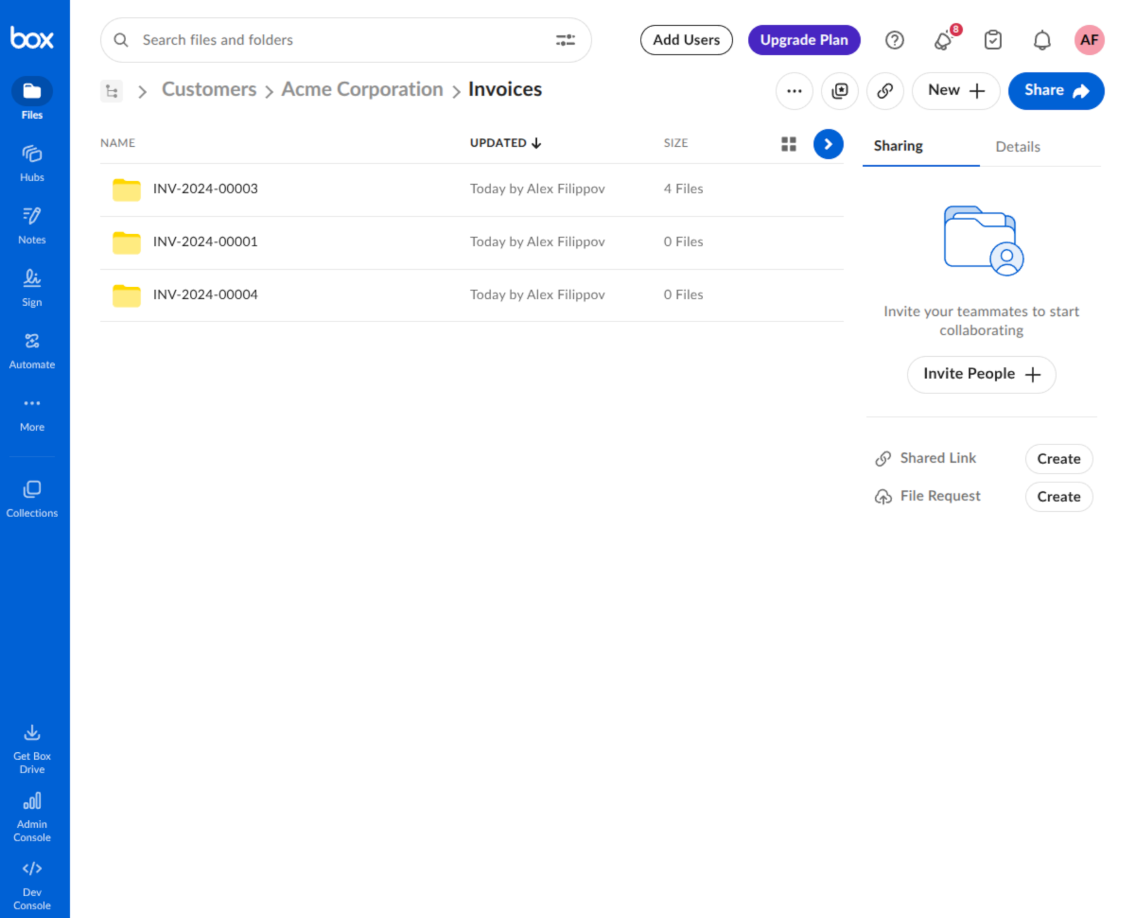Open the tasks clipboard icon

click(993, 40)
